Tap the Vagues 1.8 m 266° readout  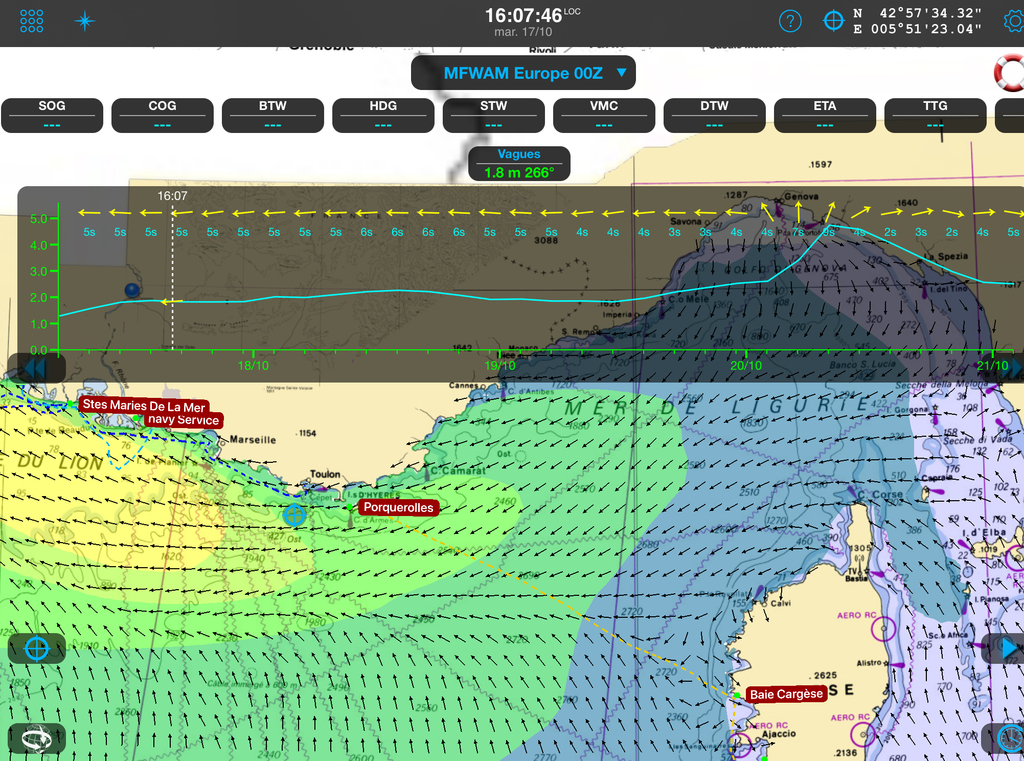pyautogui.click(x=519, y=164)
